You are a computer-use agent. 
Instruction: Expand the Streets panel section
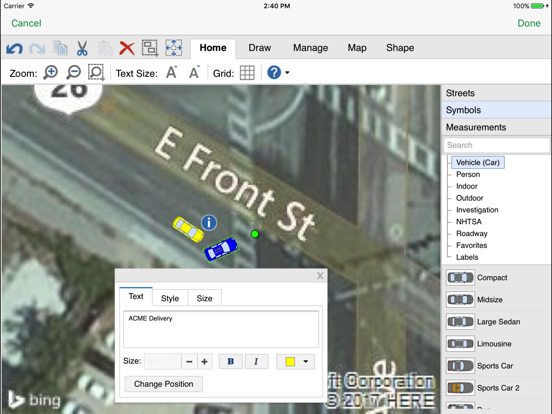[496, 93]
